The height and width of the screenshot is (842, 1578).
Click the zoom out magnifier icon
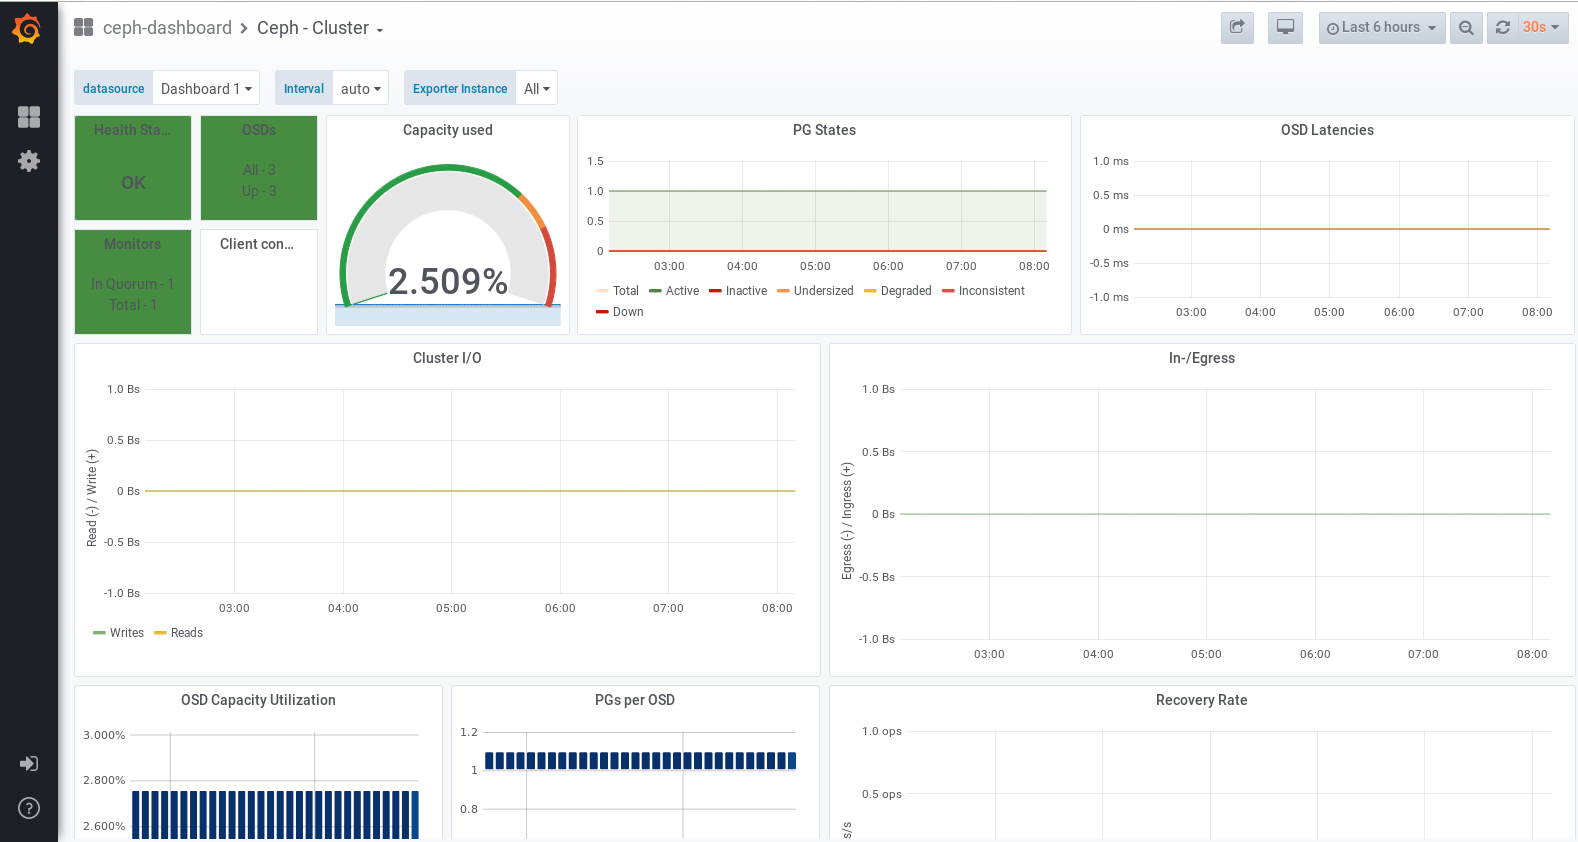click(1466, 28)
